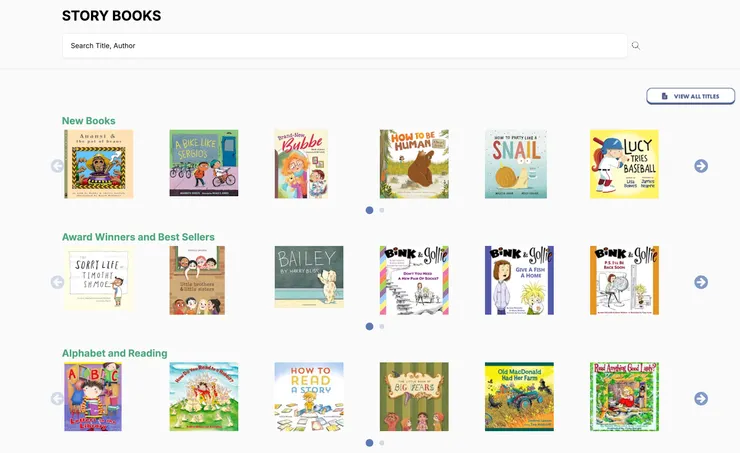Open the New Books section heading
The width and height of the screenshot is (740, 453).
point(89,121)
